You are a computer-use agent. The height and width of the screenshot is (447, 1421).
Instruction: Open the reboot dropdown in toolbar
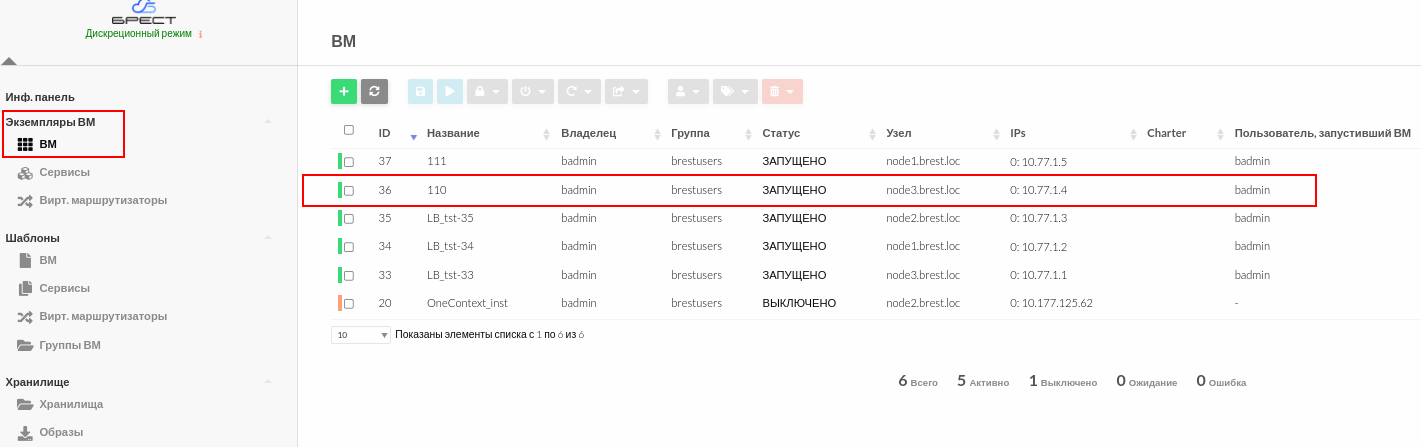pos(579,91)
